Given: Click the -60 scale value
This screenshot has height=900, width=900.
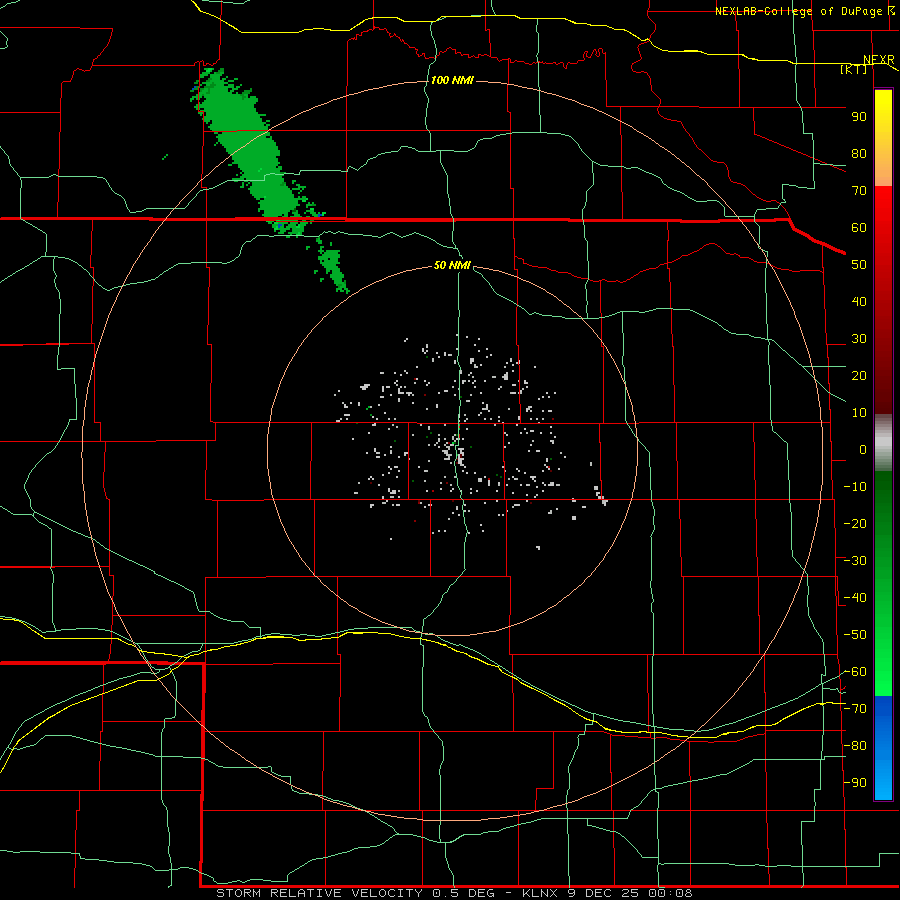Looking at the screenshot, I should click(x=855, y=672).
